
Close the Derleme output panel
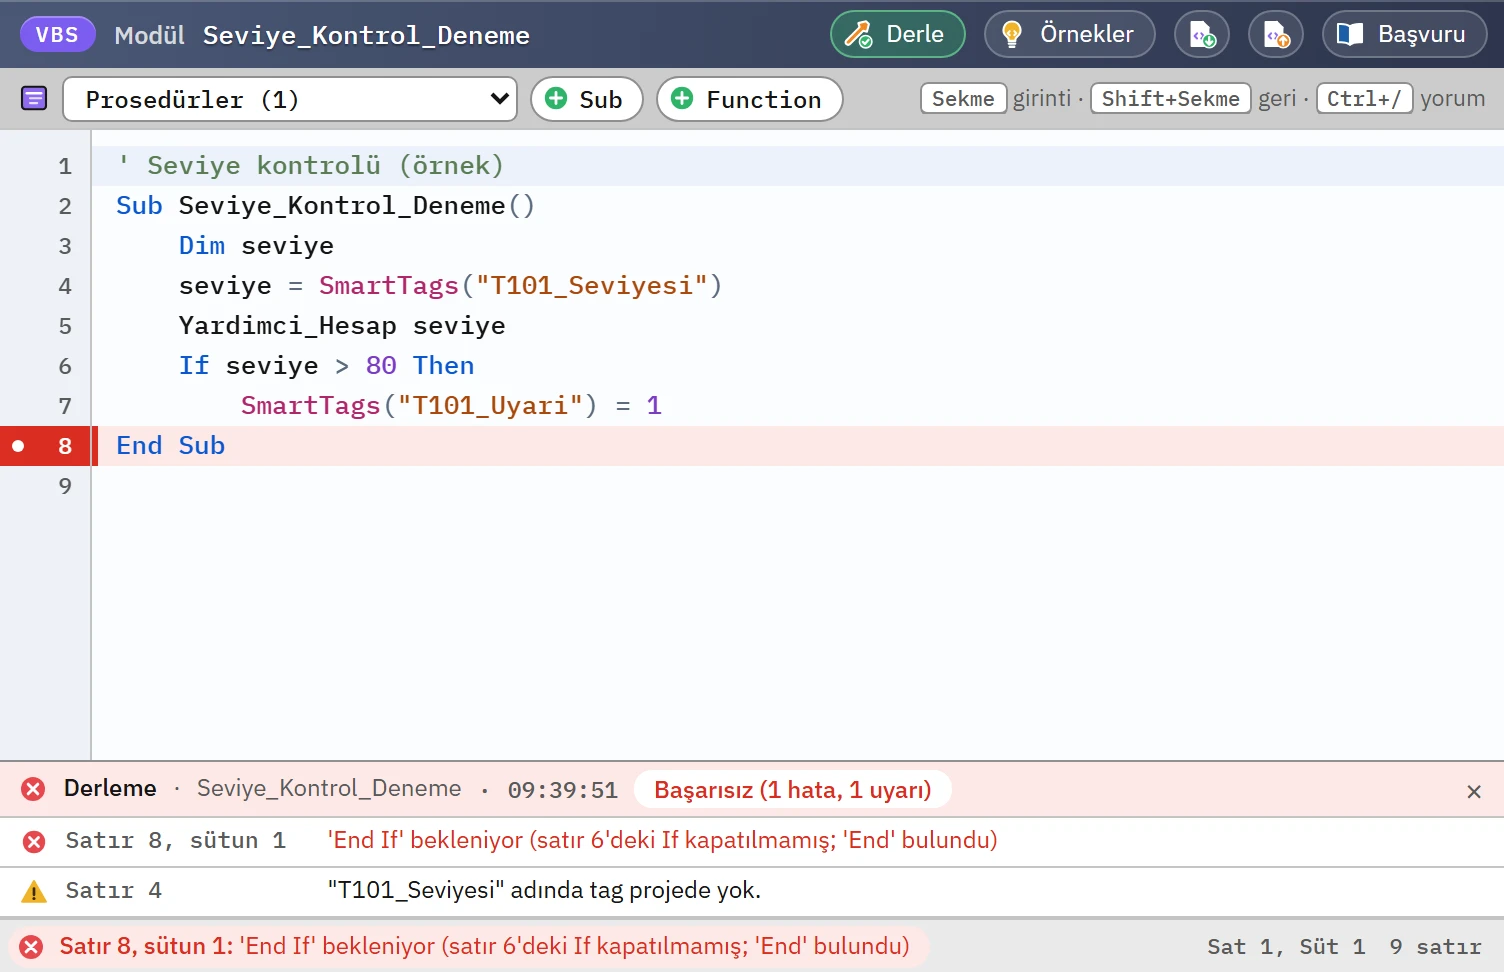pyautogui.click(x=1473, y=791)
